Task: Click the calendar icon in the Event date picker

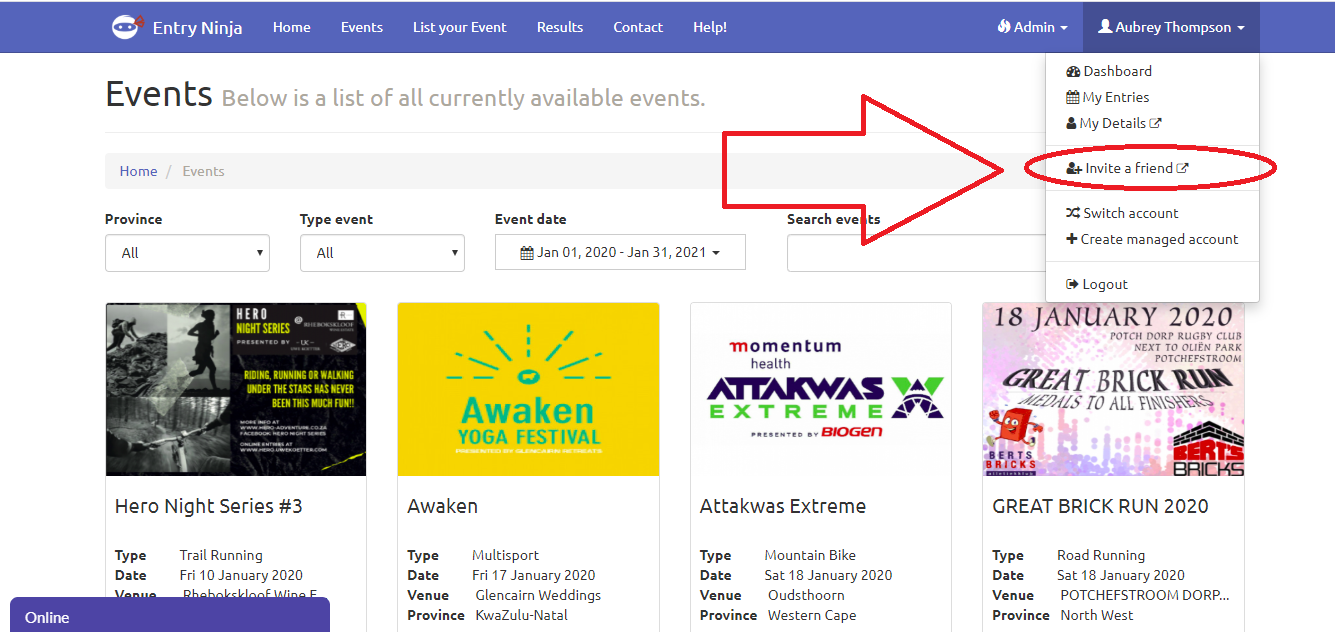Action: coord(527,253)
